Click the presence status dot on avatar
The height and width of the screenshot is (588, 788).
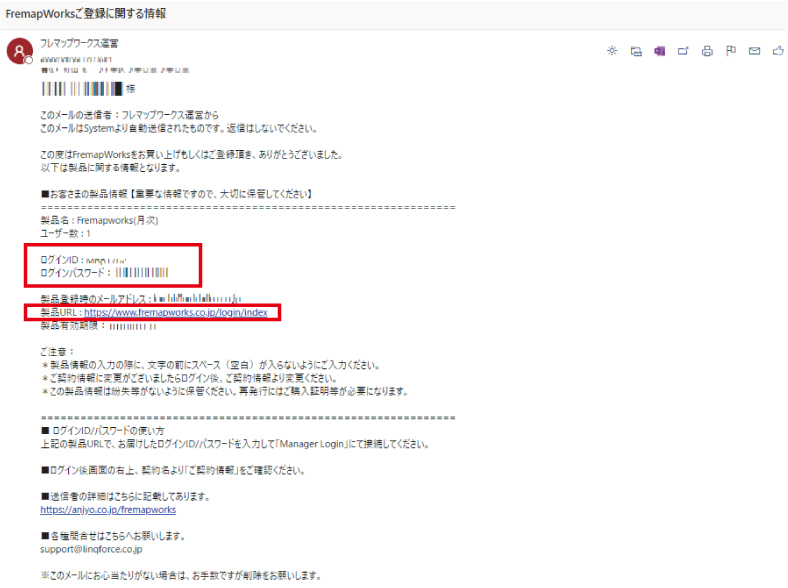coord(29,61)
